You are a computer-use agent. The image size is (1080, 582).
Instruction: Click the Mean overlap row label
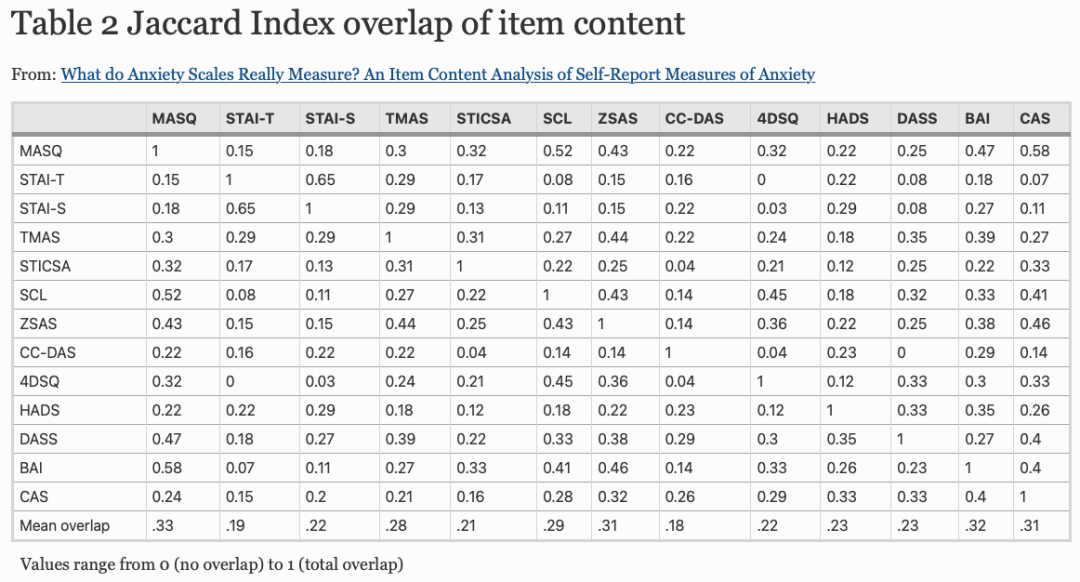64,526
